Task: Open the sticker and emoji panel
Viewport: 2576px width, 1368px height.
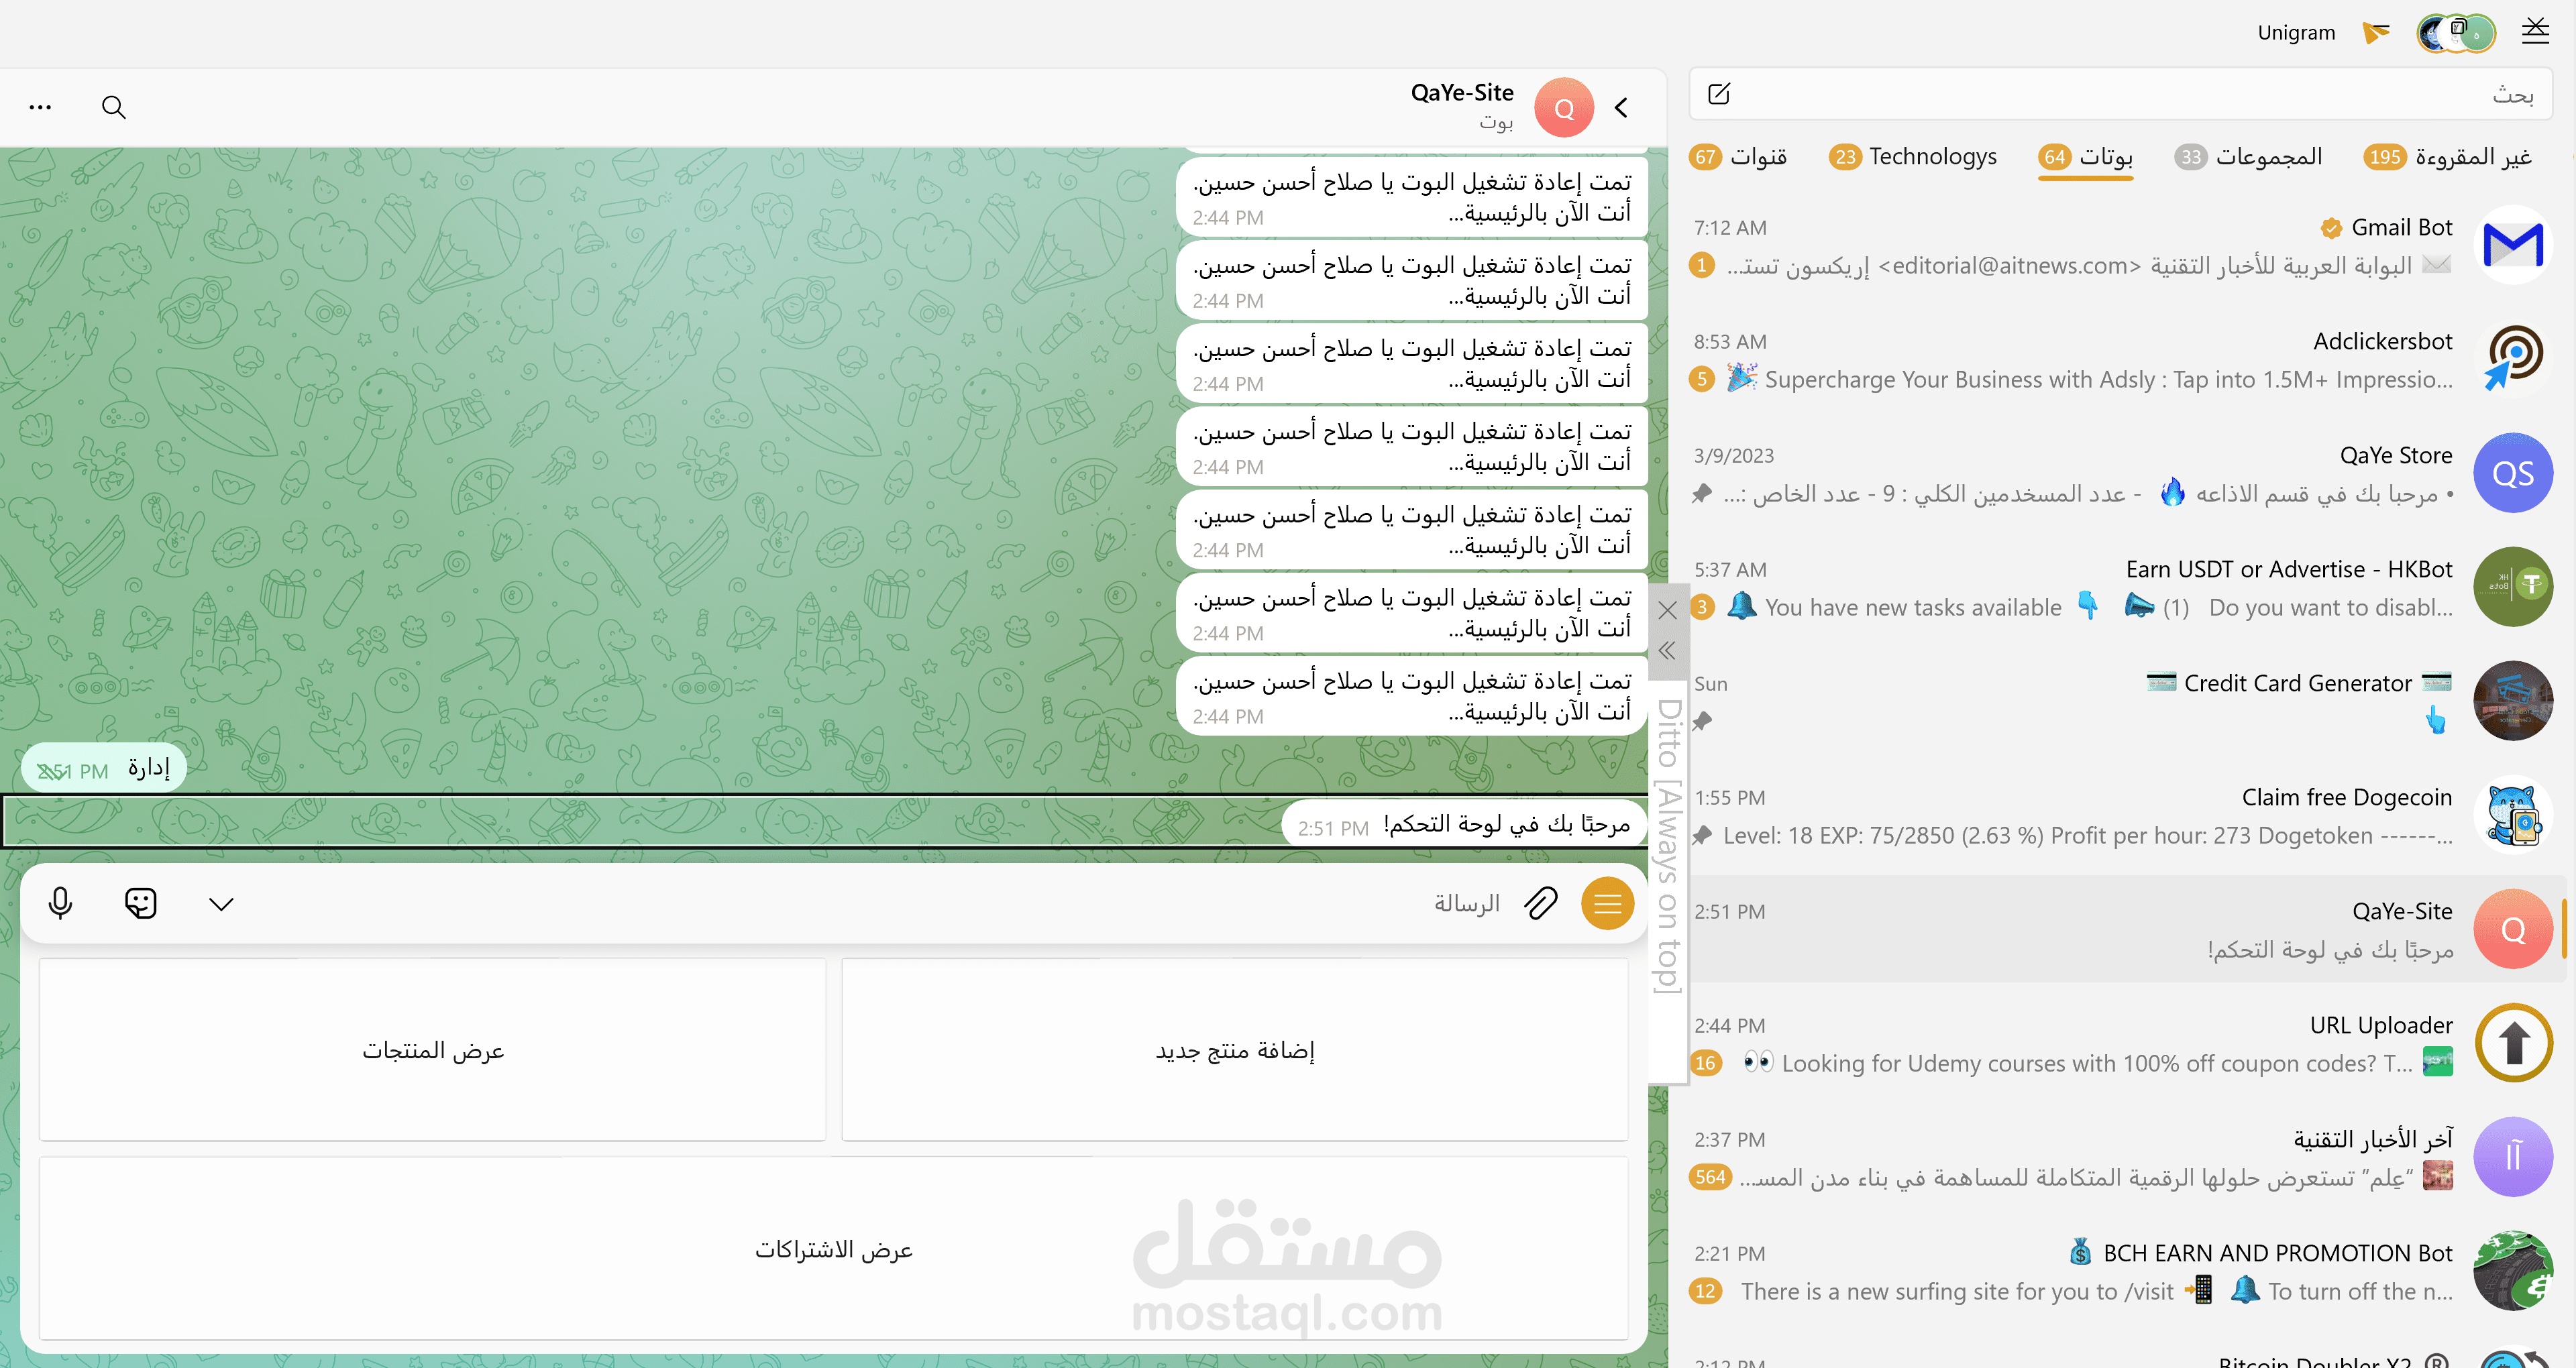Action: click(141, 904)
